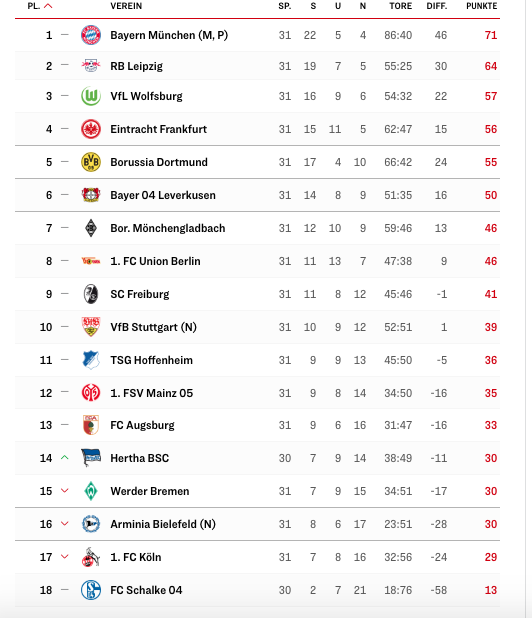The image size is (532, 618).
Task: Click the DIFF. column header
Action: [x=437, y=6]
